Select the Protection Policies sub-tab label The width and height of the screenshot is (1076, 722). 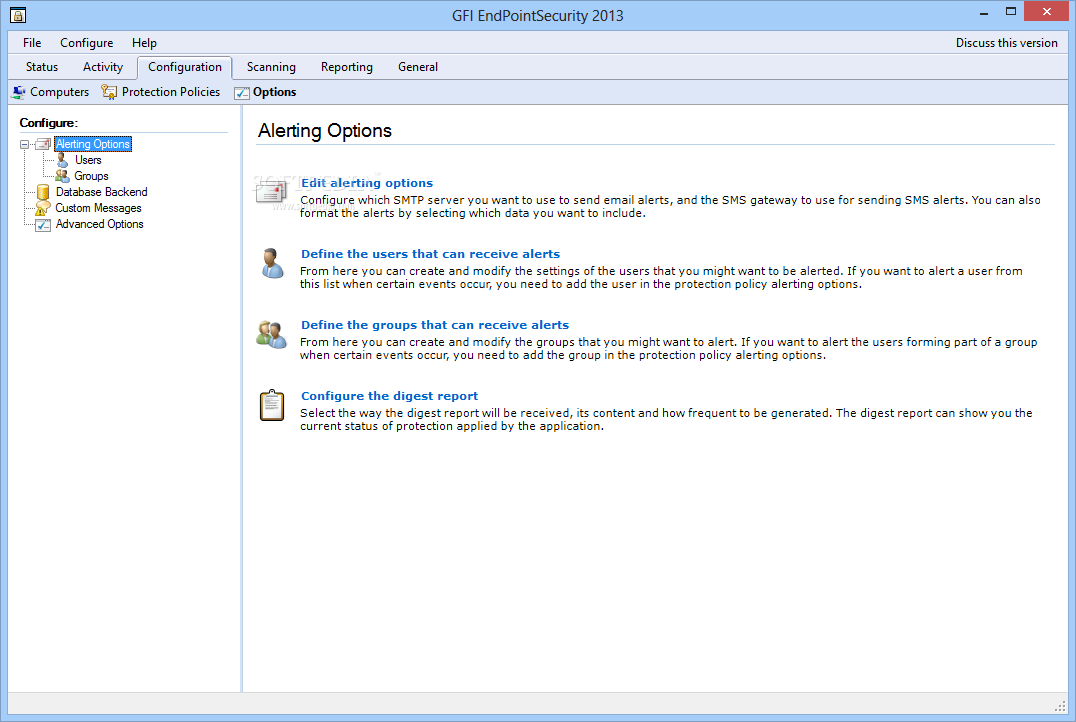(171, 92)
